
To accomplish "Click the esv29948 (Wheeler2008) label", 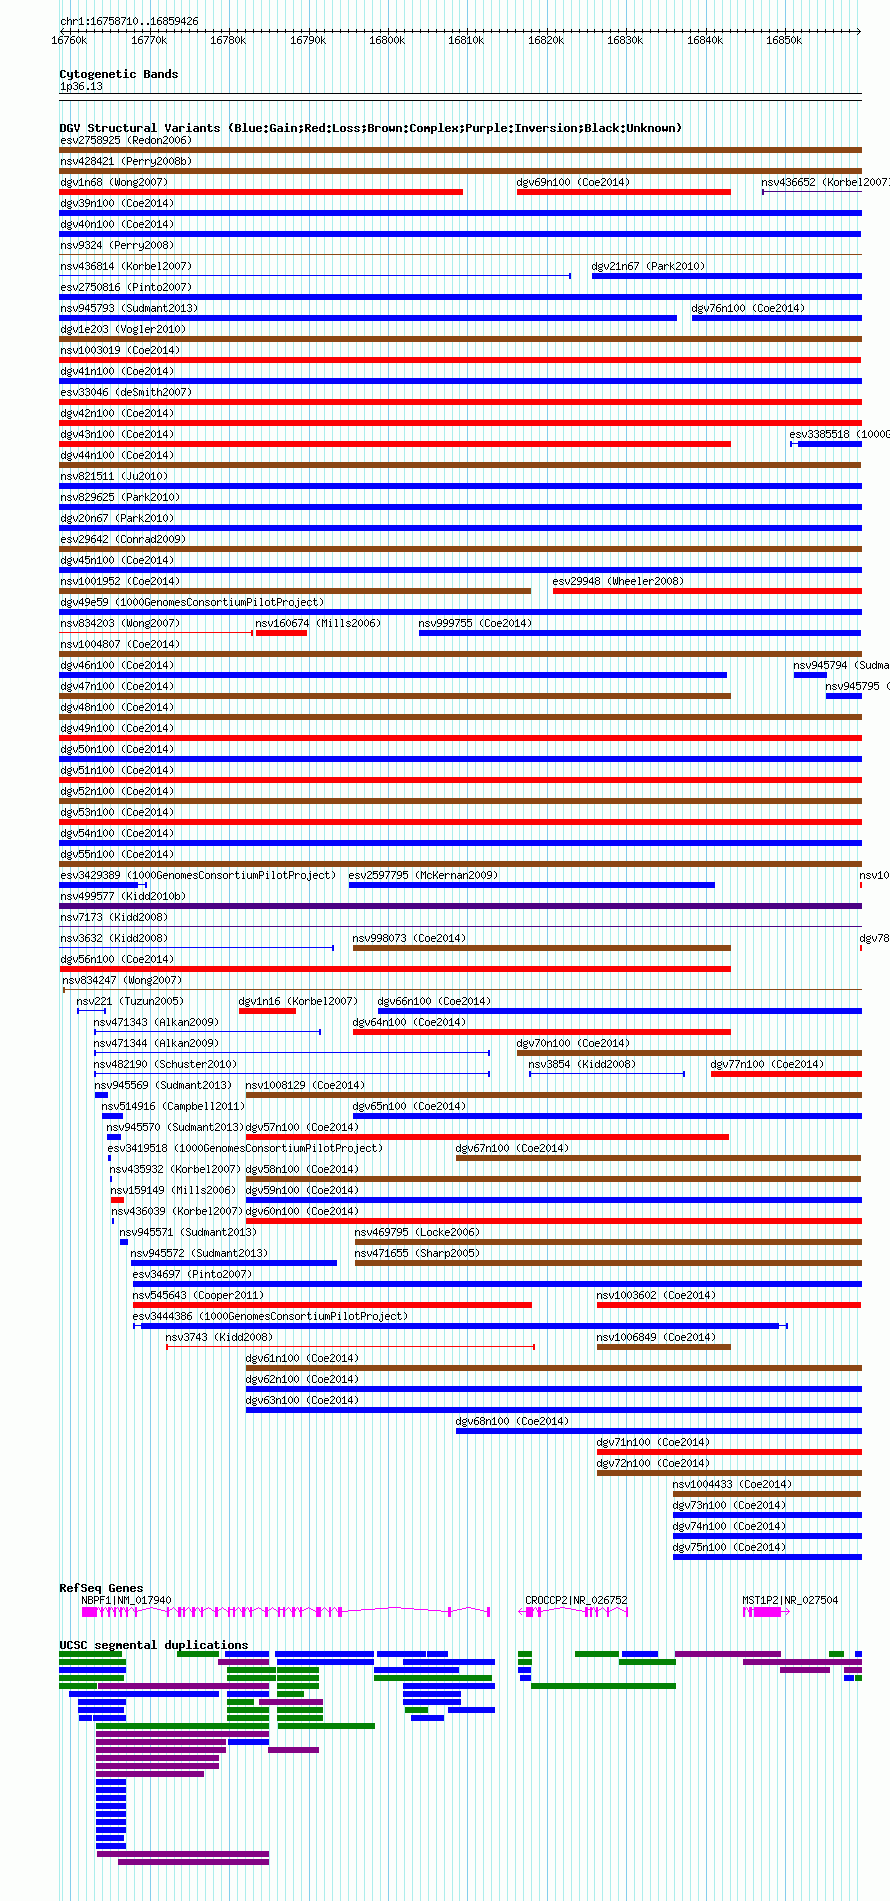I will [618, 581].
